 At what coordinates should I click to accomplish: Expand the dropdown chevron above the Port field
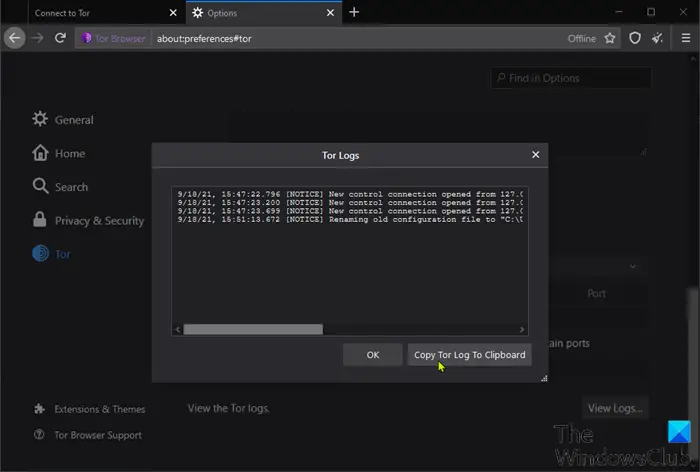pyautogui.click(x=633, y=267)
